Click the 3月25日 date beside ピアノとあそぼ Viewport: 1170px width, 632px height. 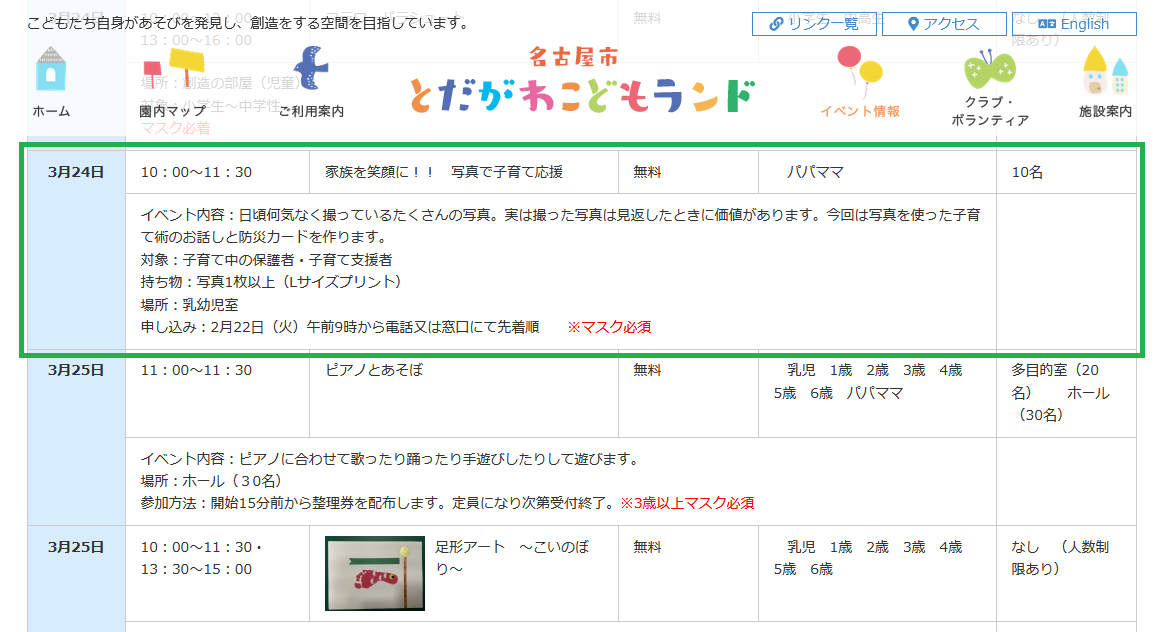coord(75,370)
